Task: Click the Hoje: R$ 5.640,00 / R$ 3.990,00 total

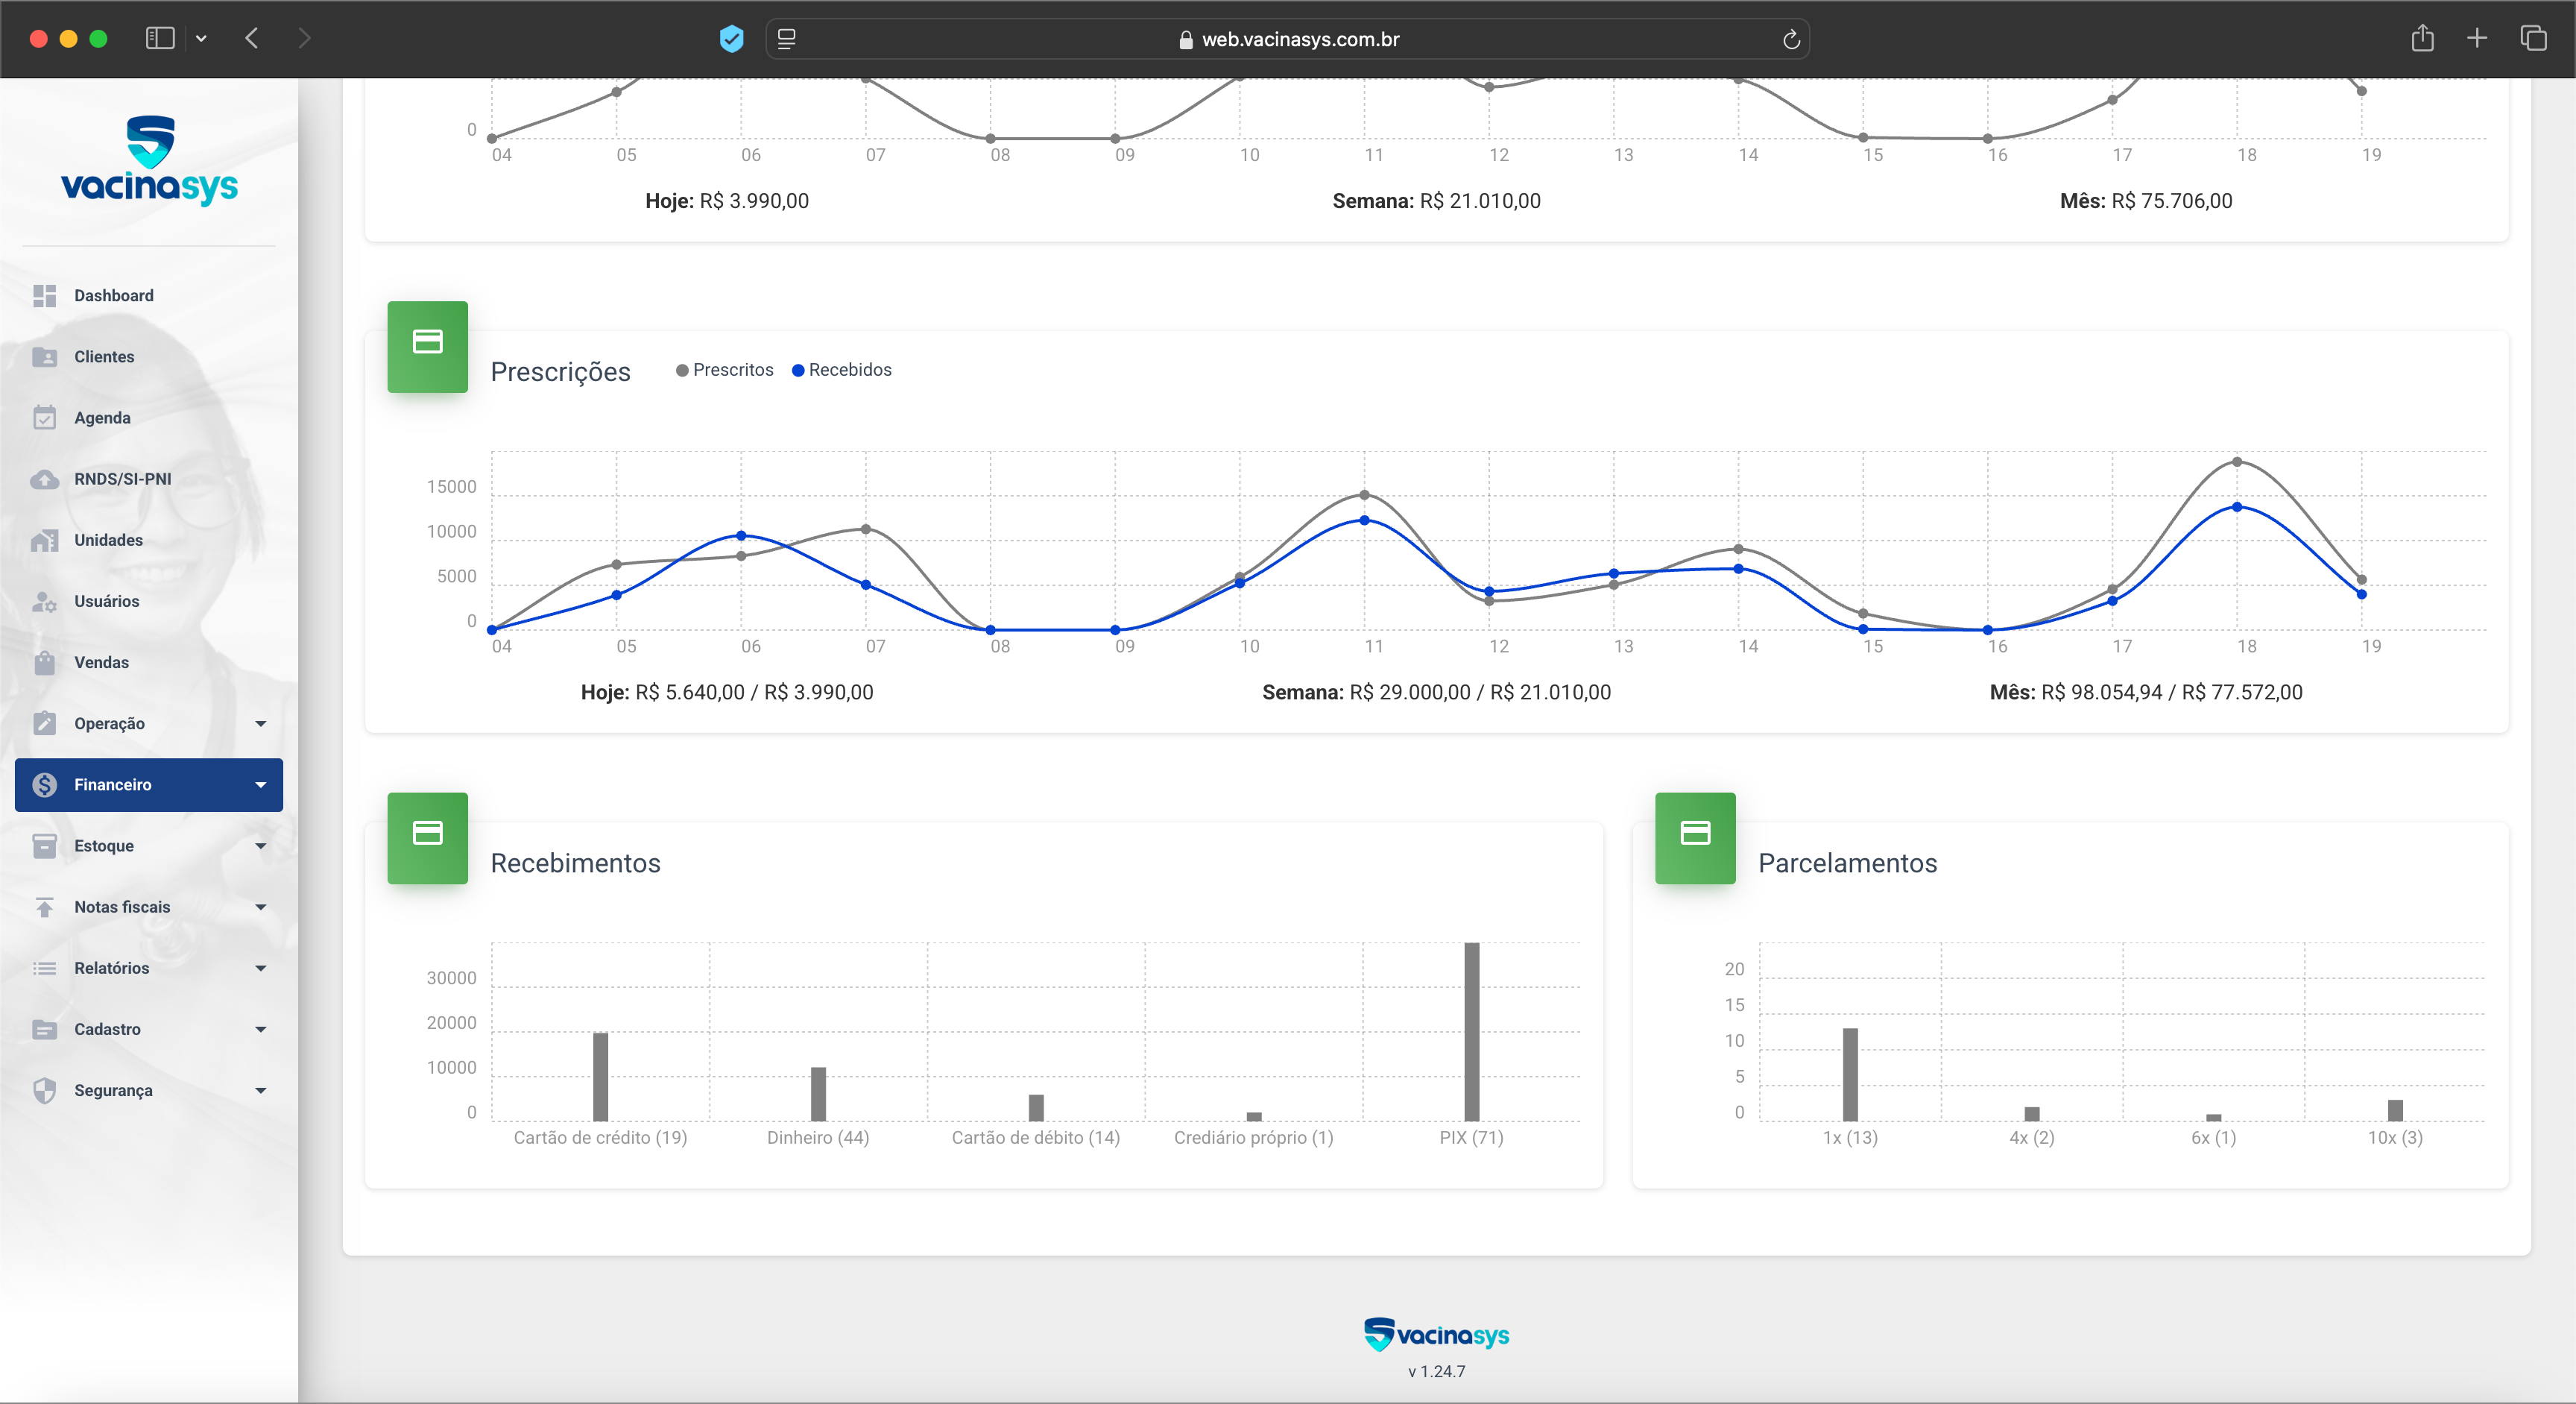Action: (x=727, y=693)
